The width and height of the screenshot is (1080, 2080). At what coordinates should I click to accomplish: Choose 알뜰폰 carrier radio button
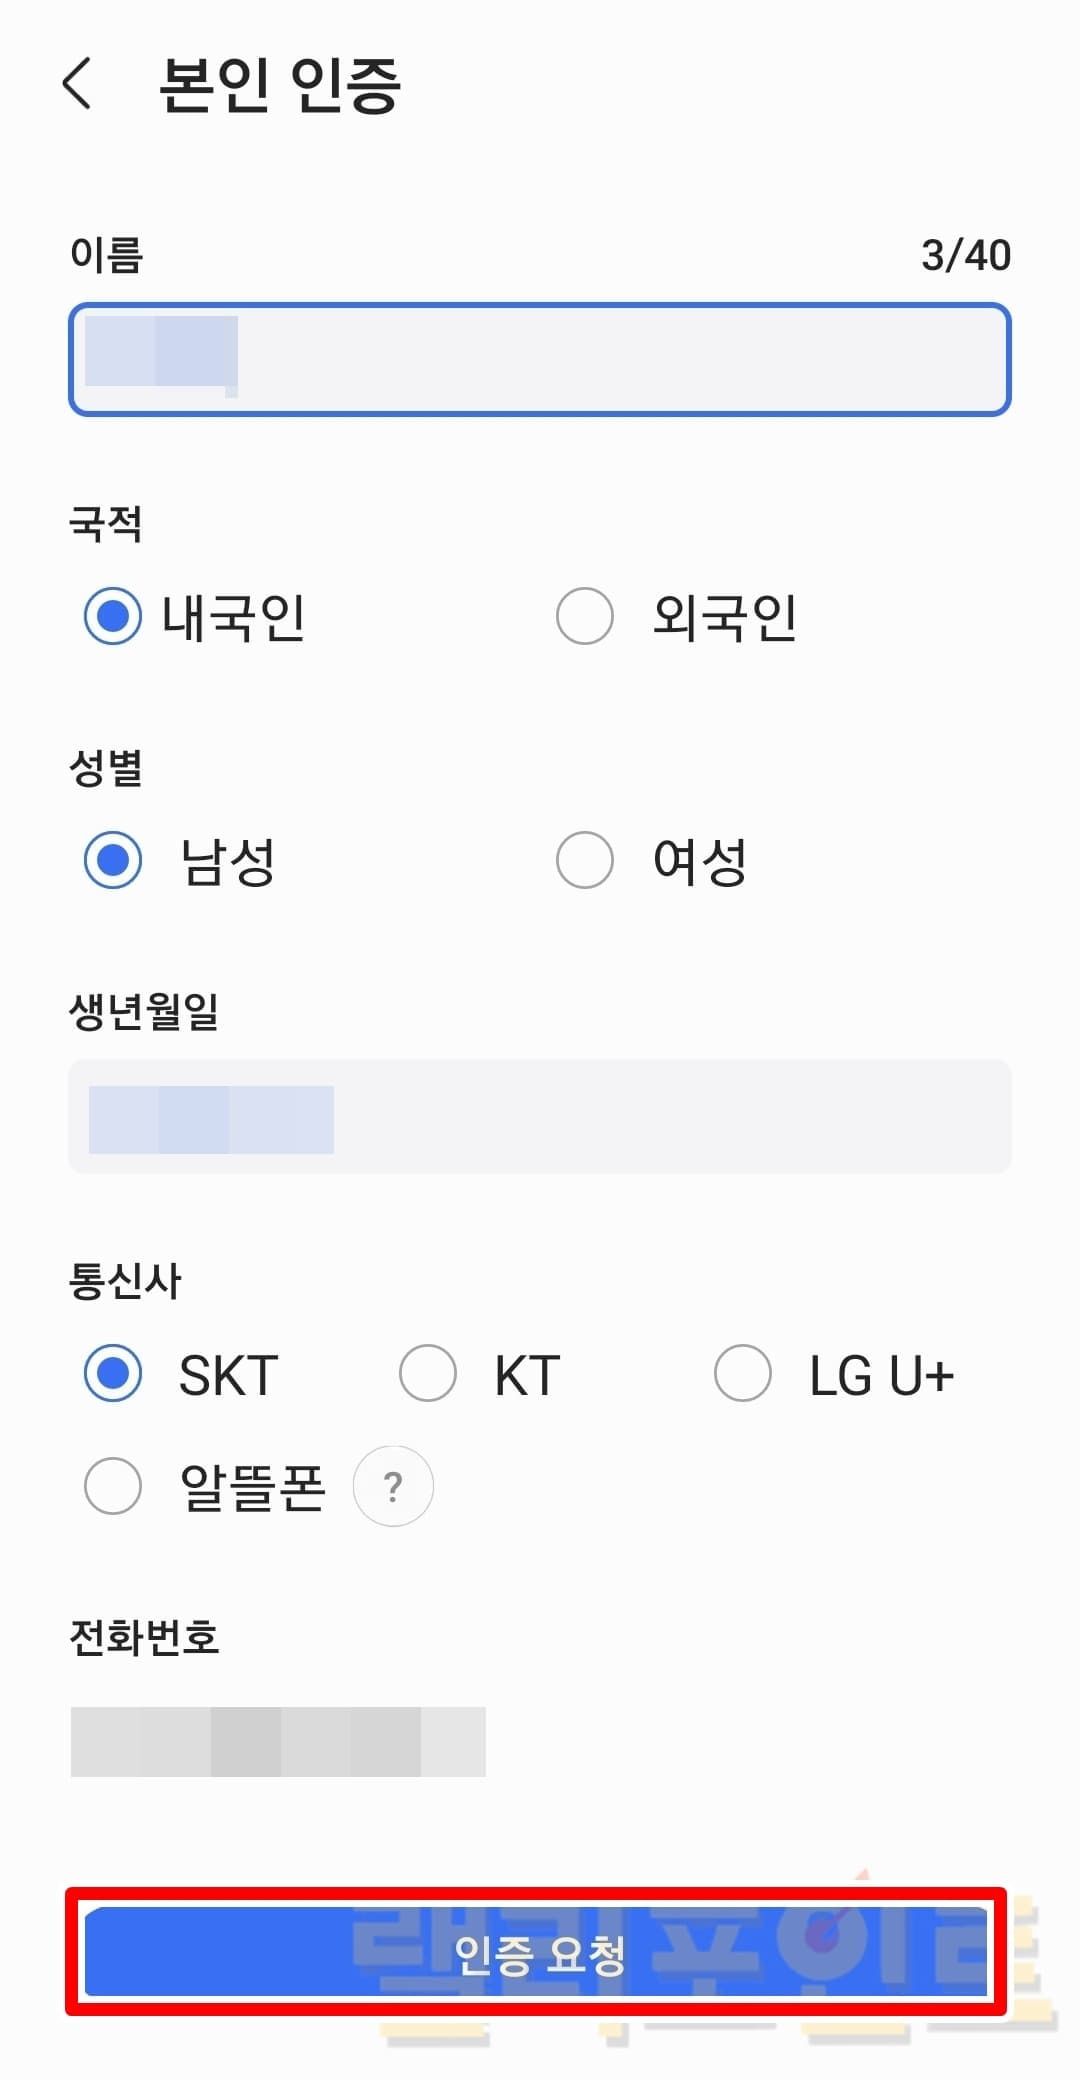(x=113, y=1486)
